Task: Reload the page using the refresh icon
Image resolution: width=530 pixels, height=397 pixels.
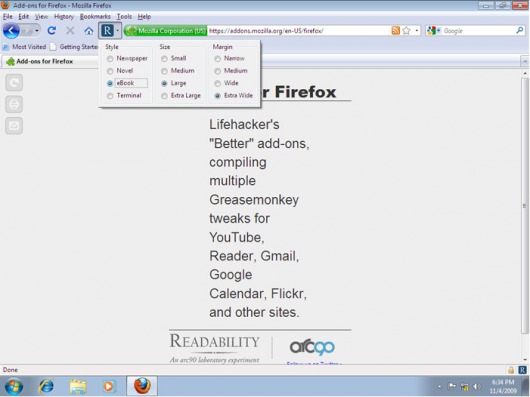Action: tap(51, 31)
